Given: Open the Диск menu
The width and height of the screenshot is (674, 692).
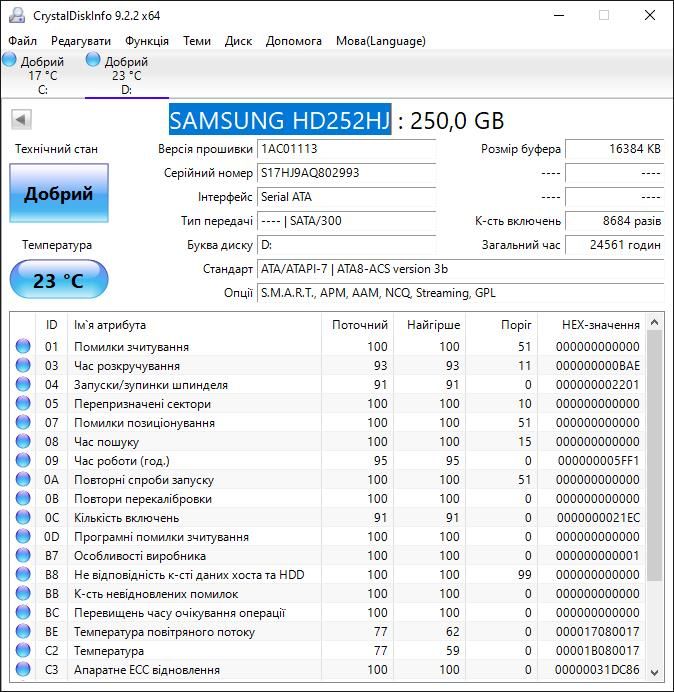Looking at the screenshot, I should click(x=238, y=41).
